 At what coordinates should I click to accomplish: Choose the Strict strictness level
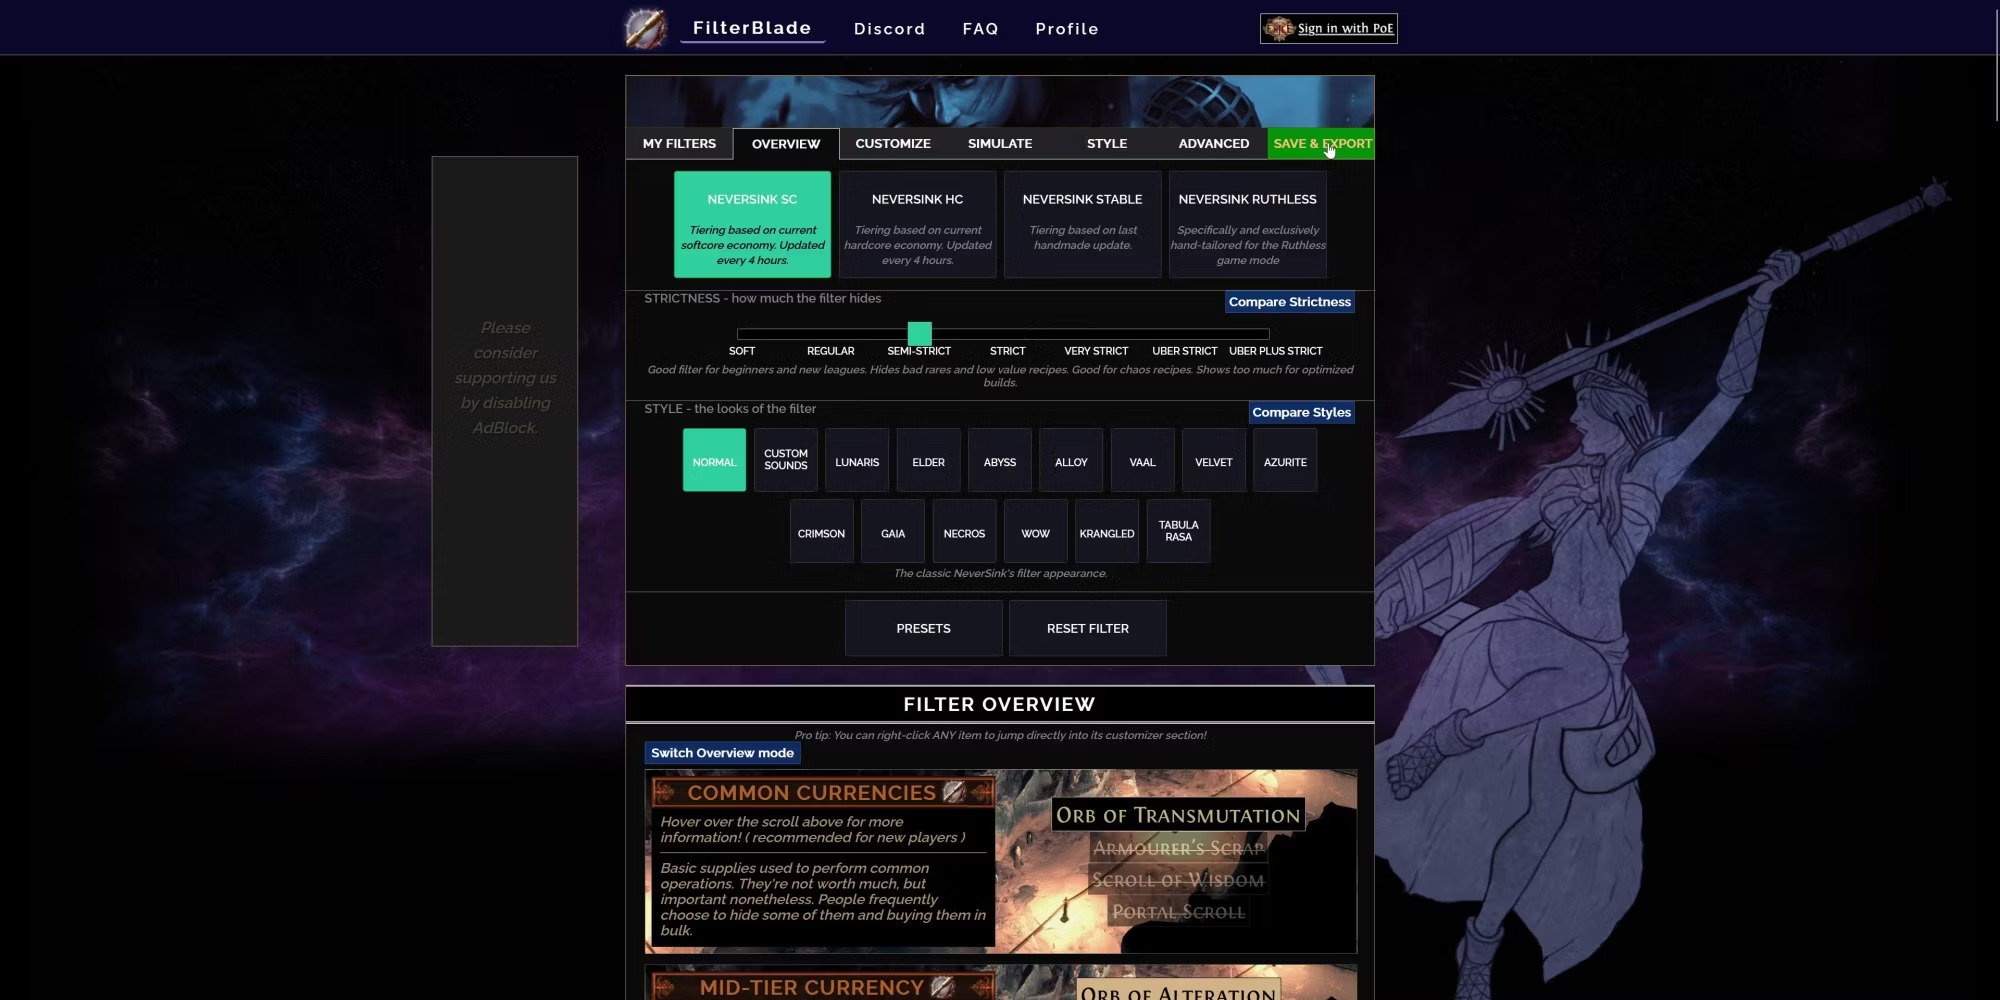[x=1007, y=351]
